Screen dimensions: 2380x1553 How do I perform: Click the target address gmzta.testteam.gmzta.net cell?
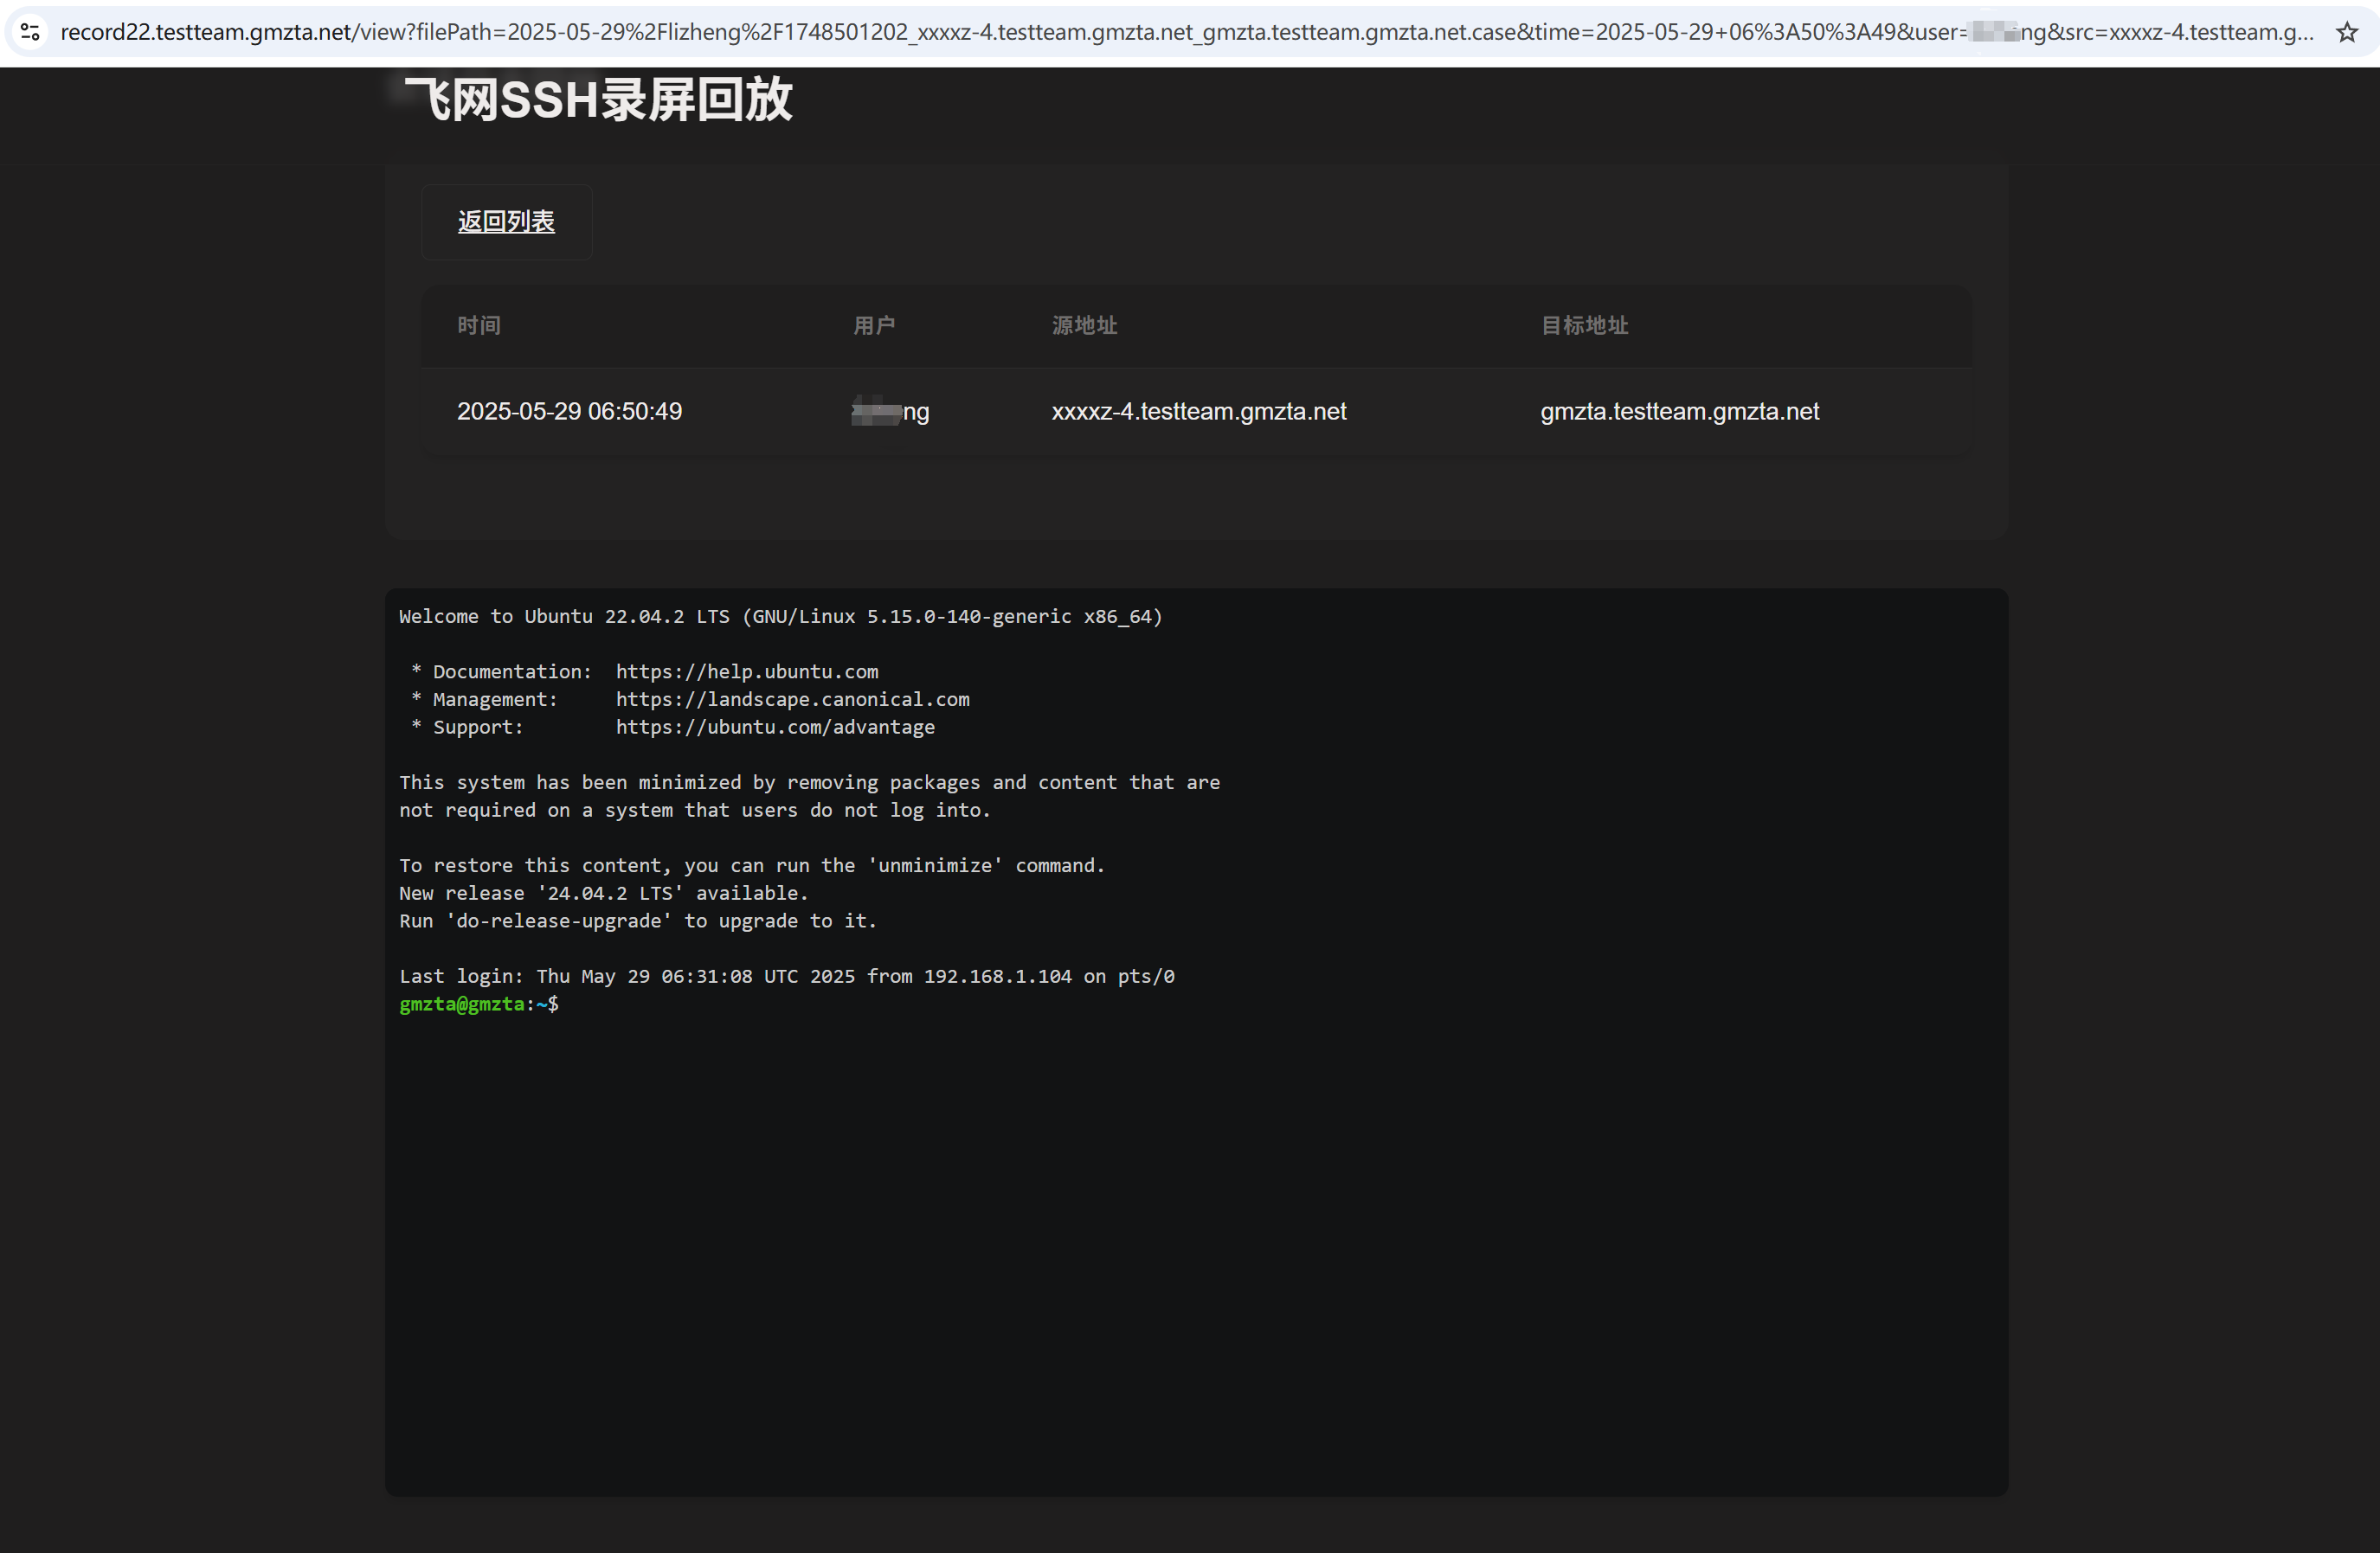pos(1679,411)
